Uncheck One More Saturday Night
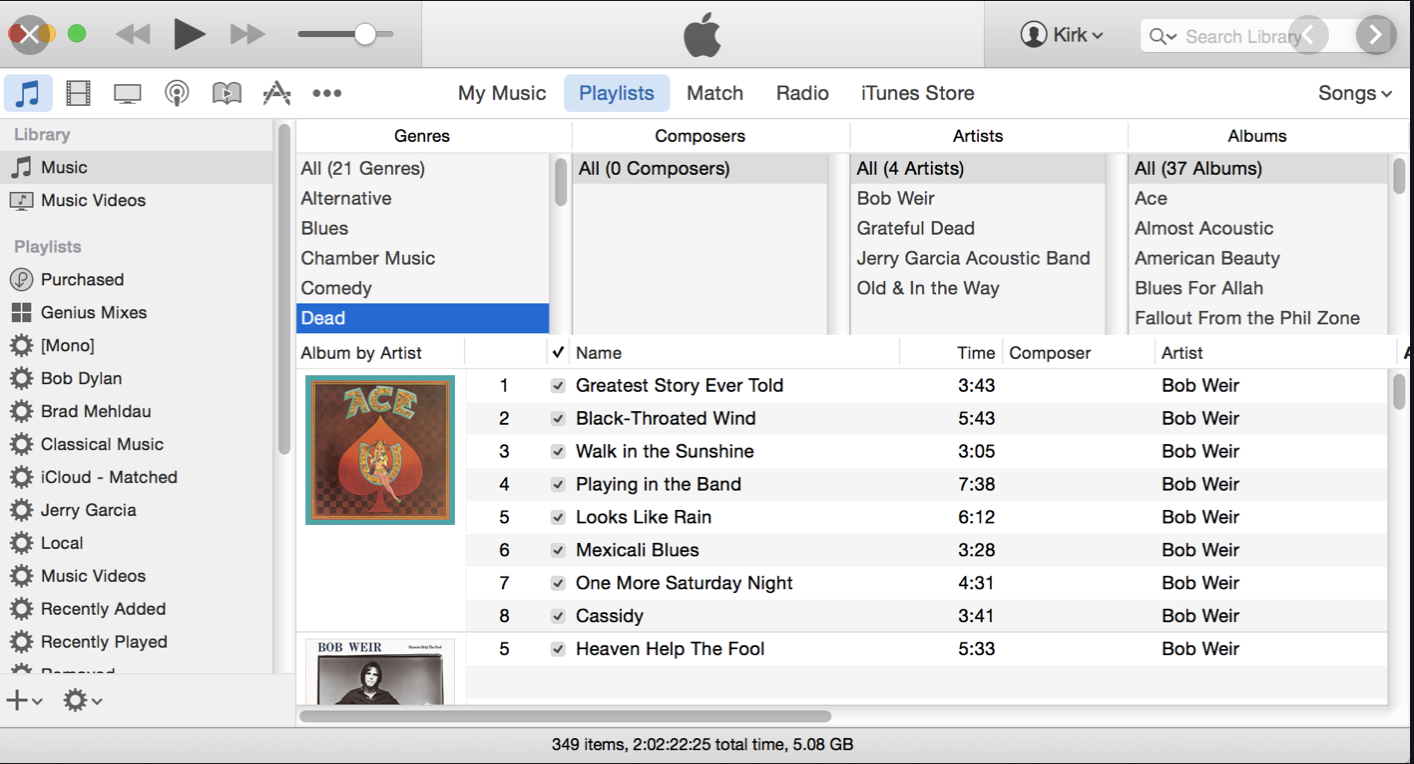 tap(558, 583)
